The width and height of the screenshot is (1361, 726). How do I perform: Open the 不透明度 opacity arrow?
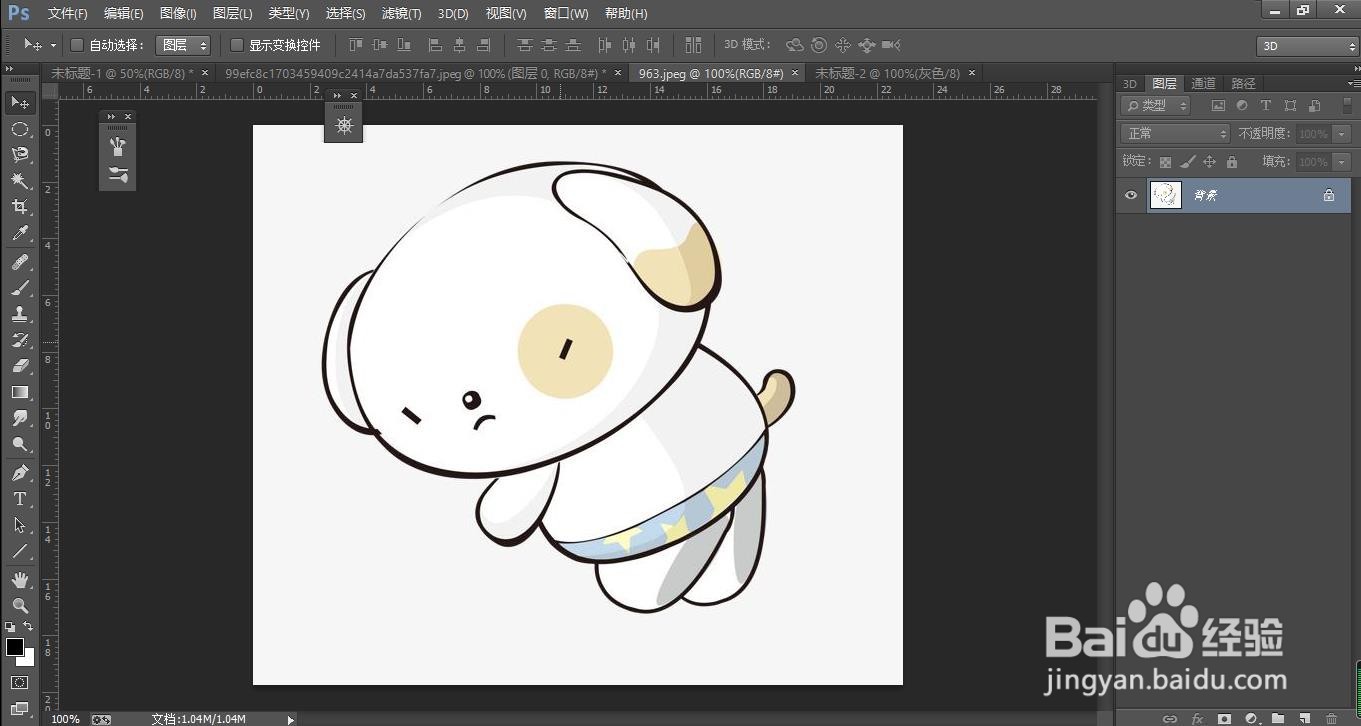tap(1341, 133)
